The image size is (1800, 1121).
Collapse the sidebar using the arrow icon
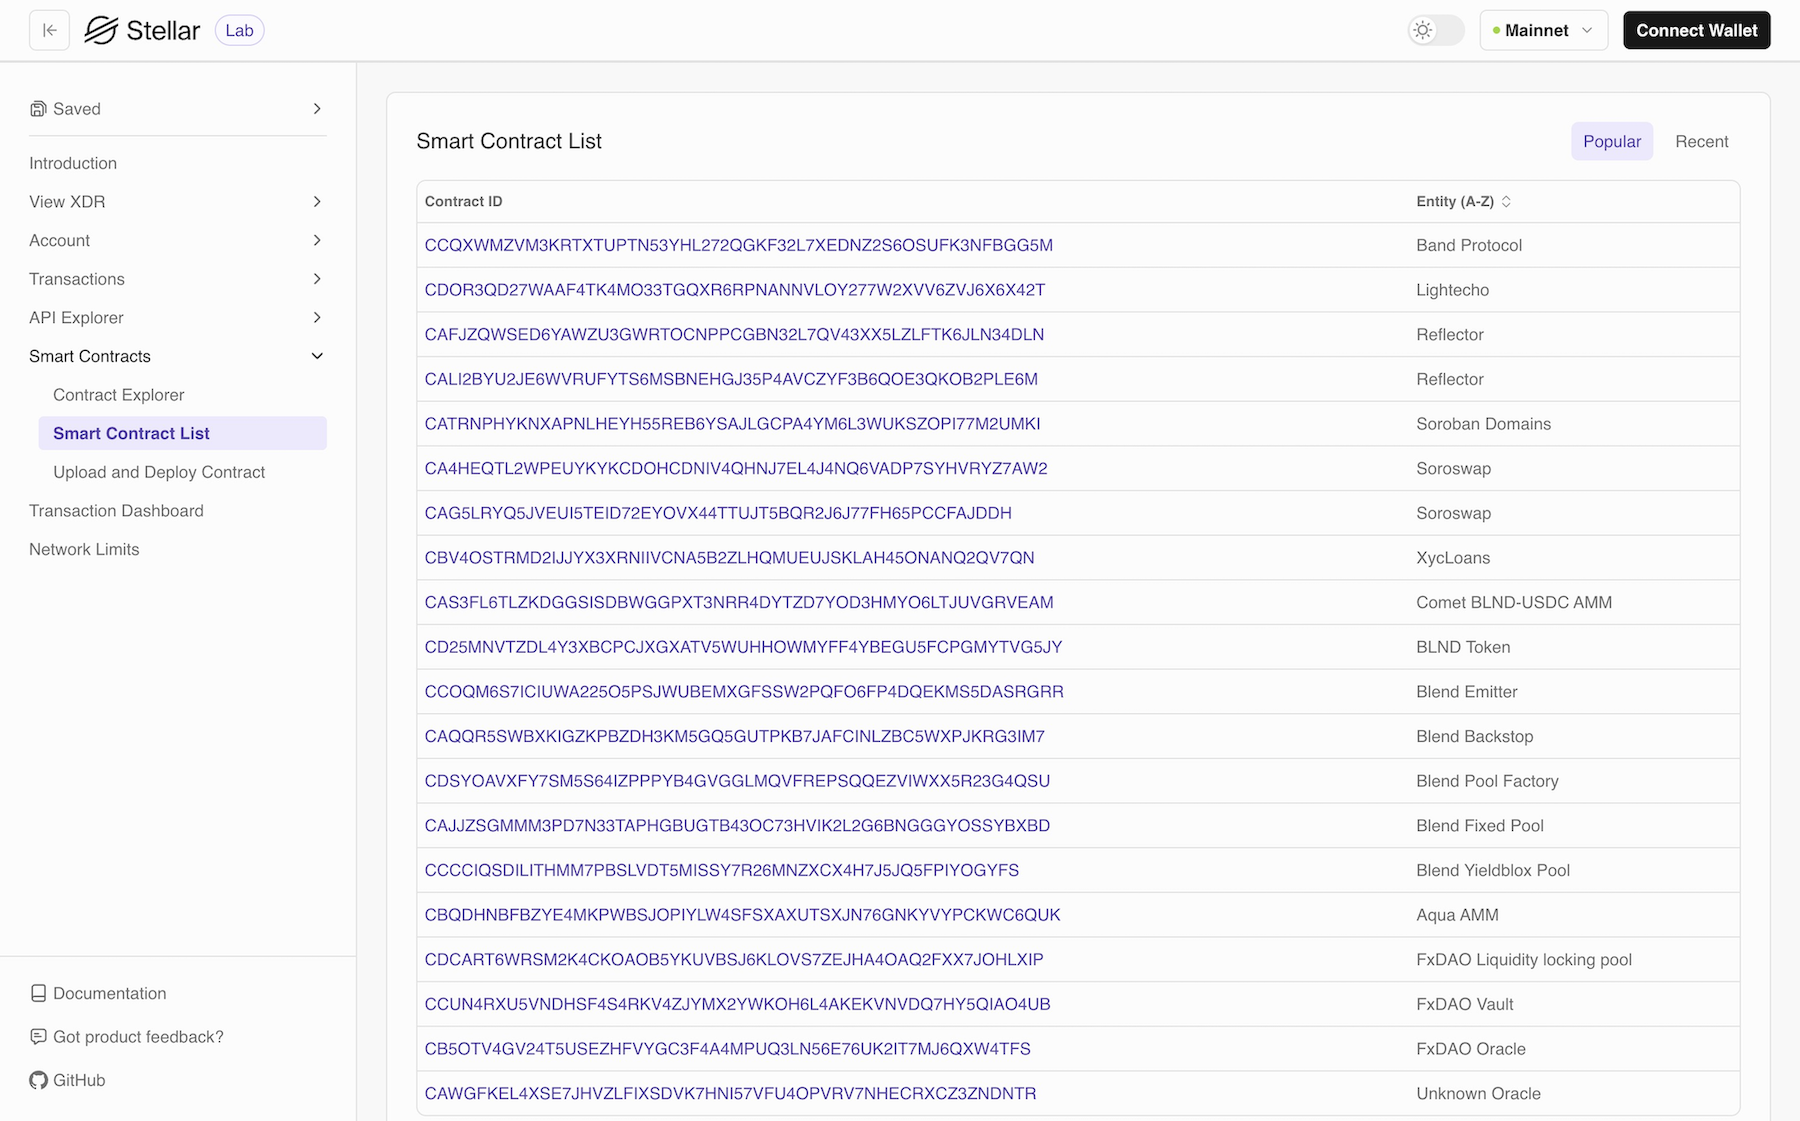(49, 30)
